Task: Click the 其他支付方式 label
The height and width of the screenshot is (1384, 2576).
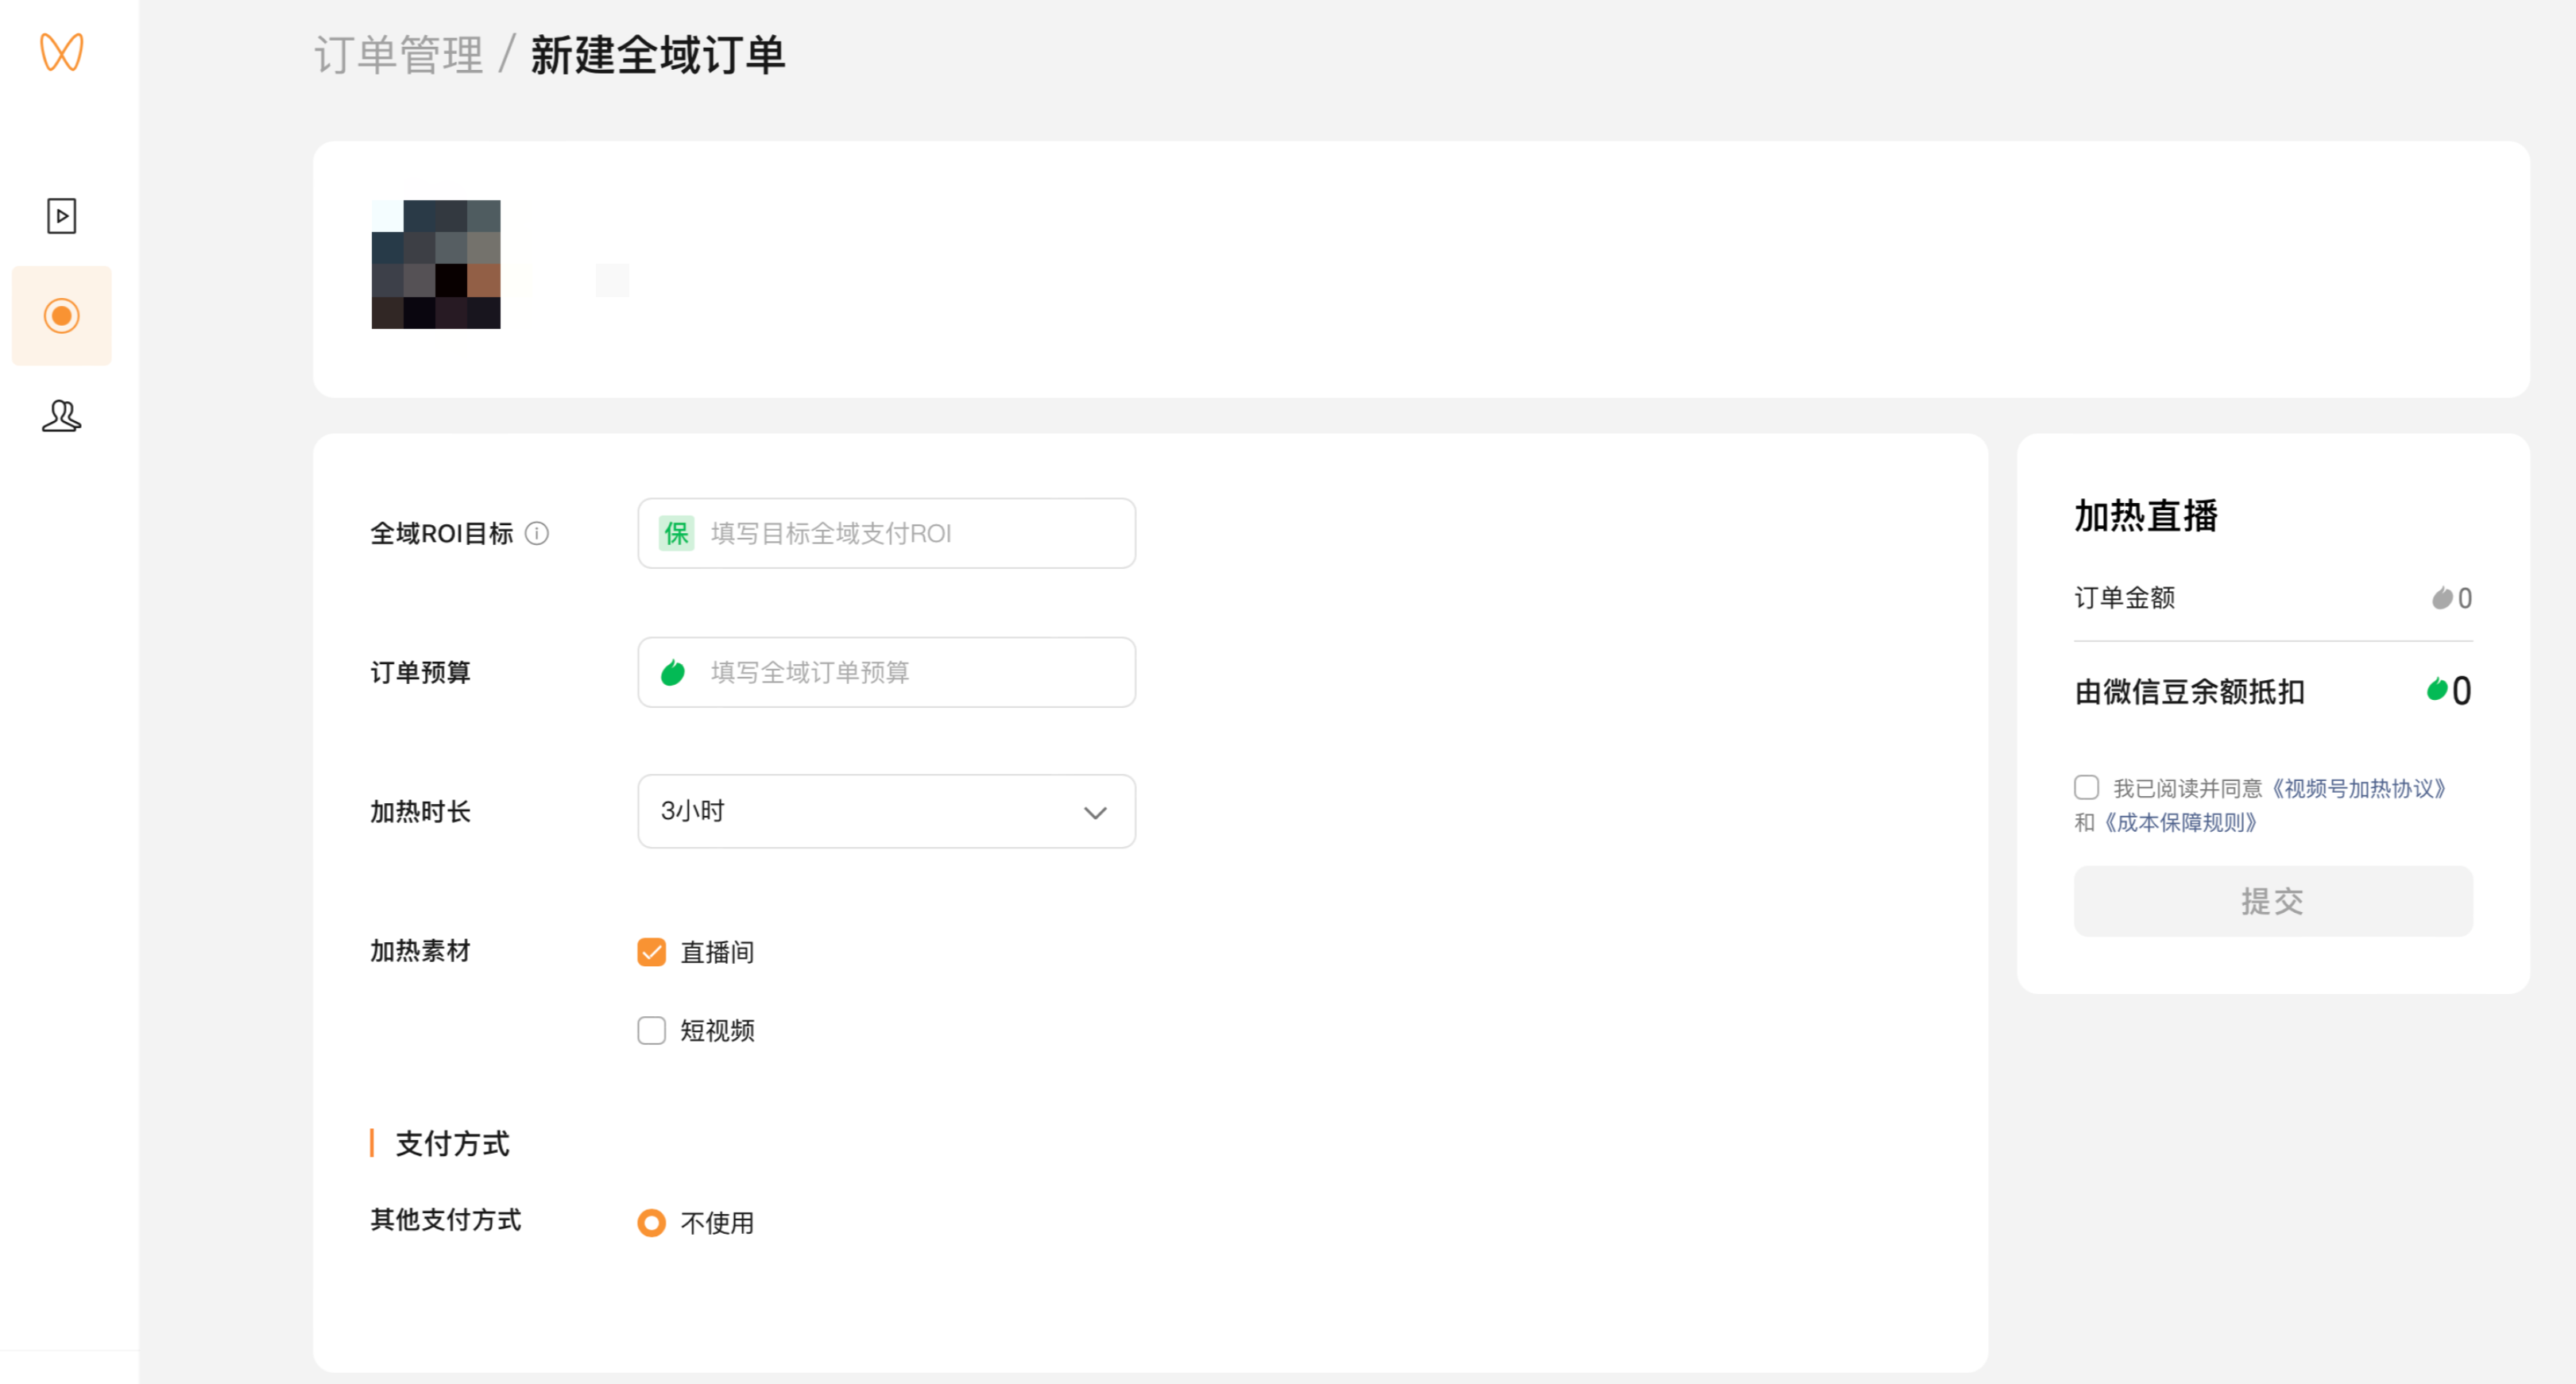Action: (x=446, y=1219)
